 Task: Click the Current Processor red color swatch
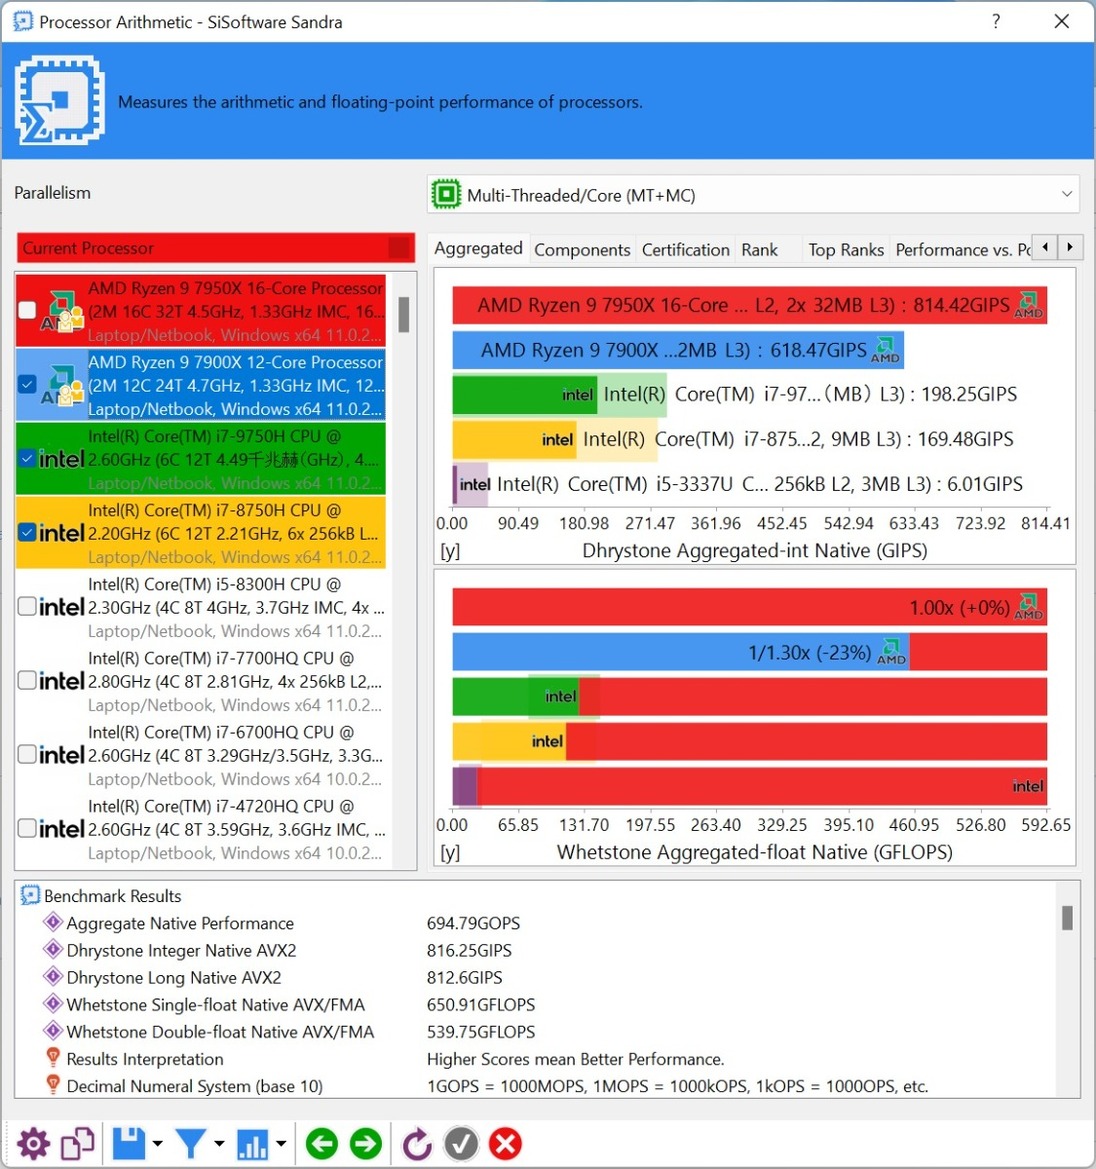click(400, 248)
